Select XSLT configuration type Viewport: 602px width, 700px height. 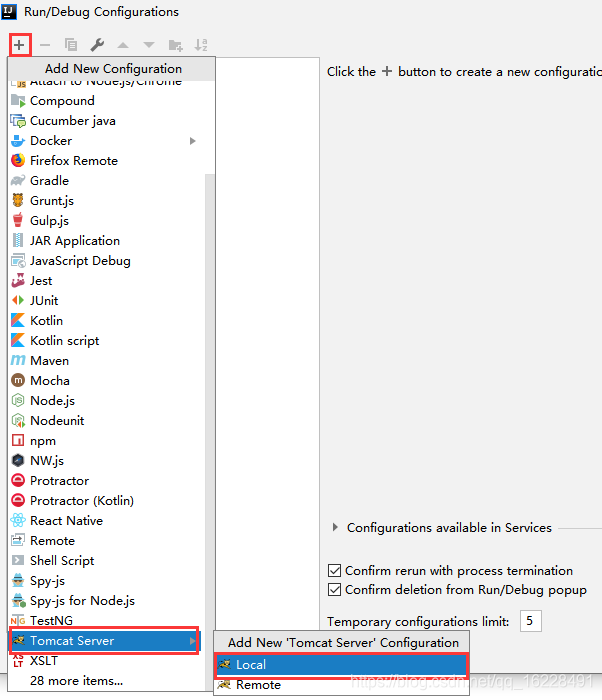(x=107, y=661)
